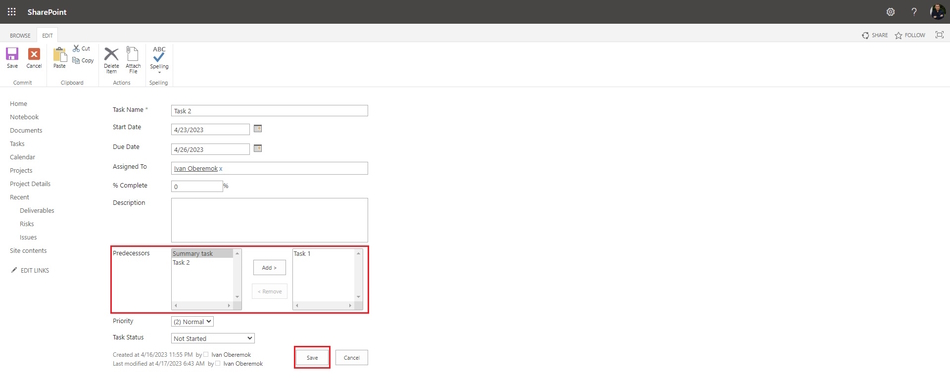Click the Delete Item icon
Image resolution: width=950 pixels, height=381 pixels.
click(x=111, y=53)
